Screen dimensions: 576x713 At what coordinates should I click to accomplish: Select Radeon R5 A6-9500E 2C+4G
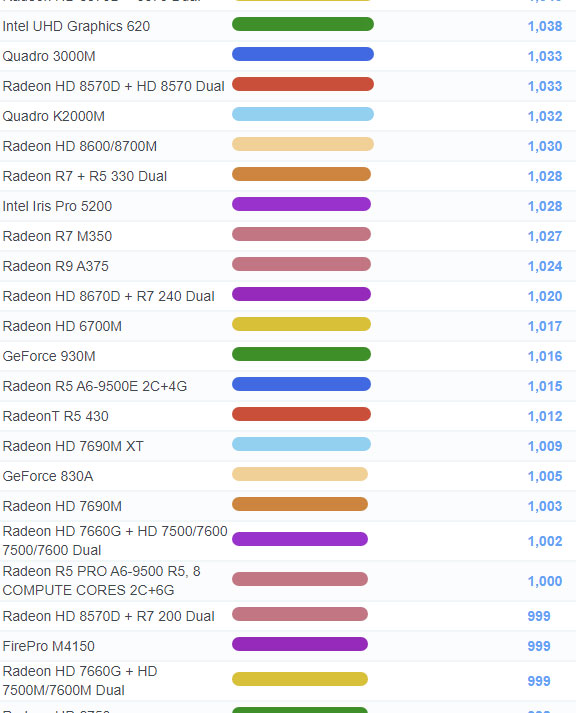tap(95, 387)
